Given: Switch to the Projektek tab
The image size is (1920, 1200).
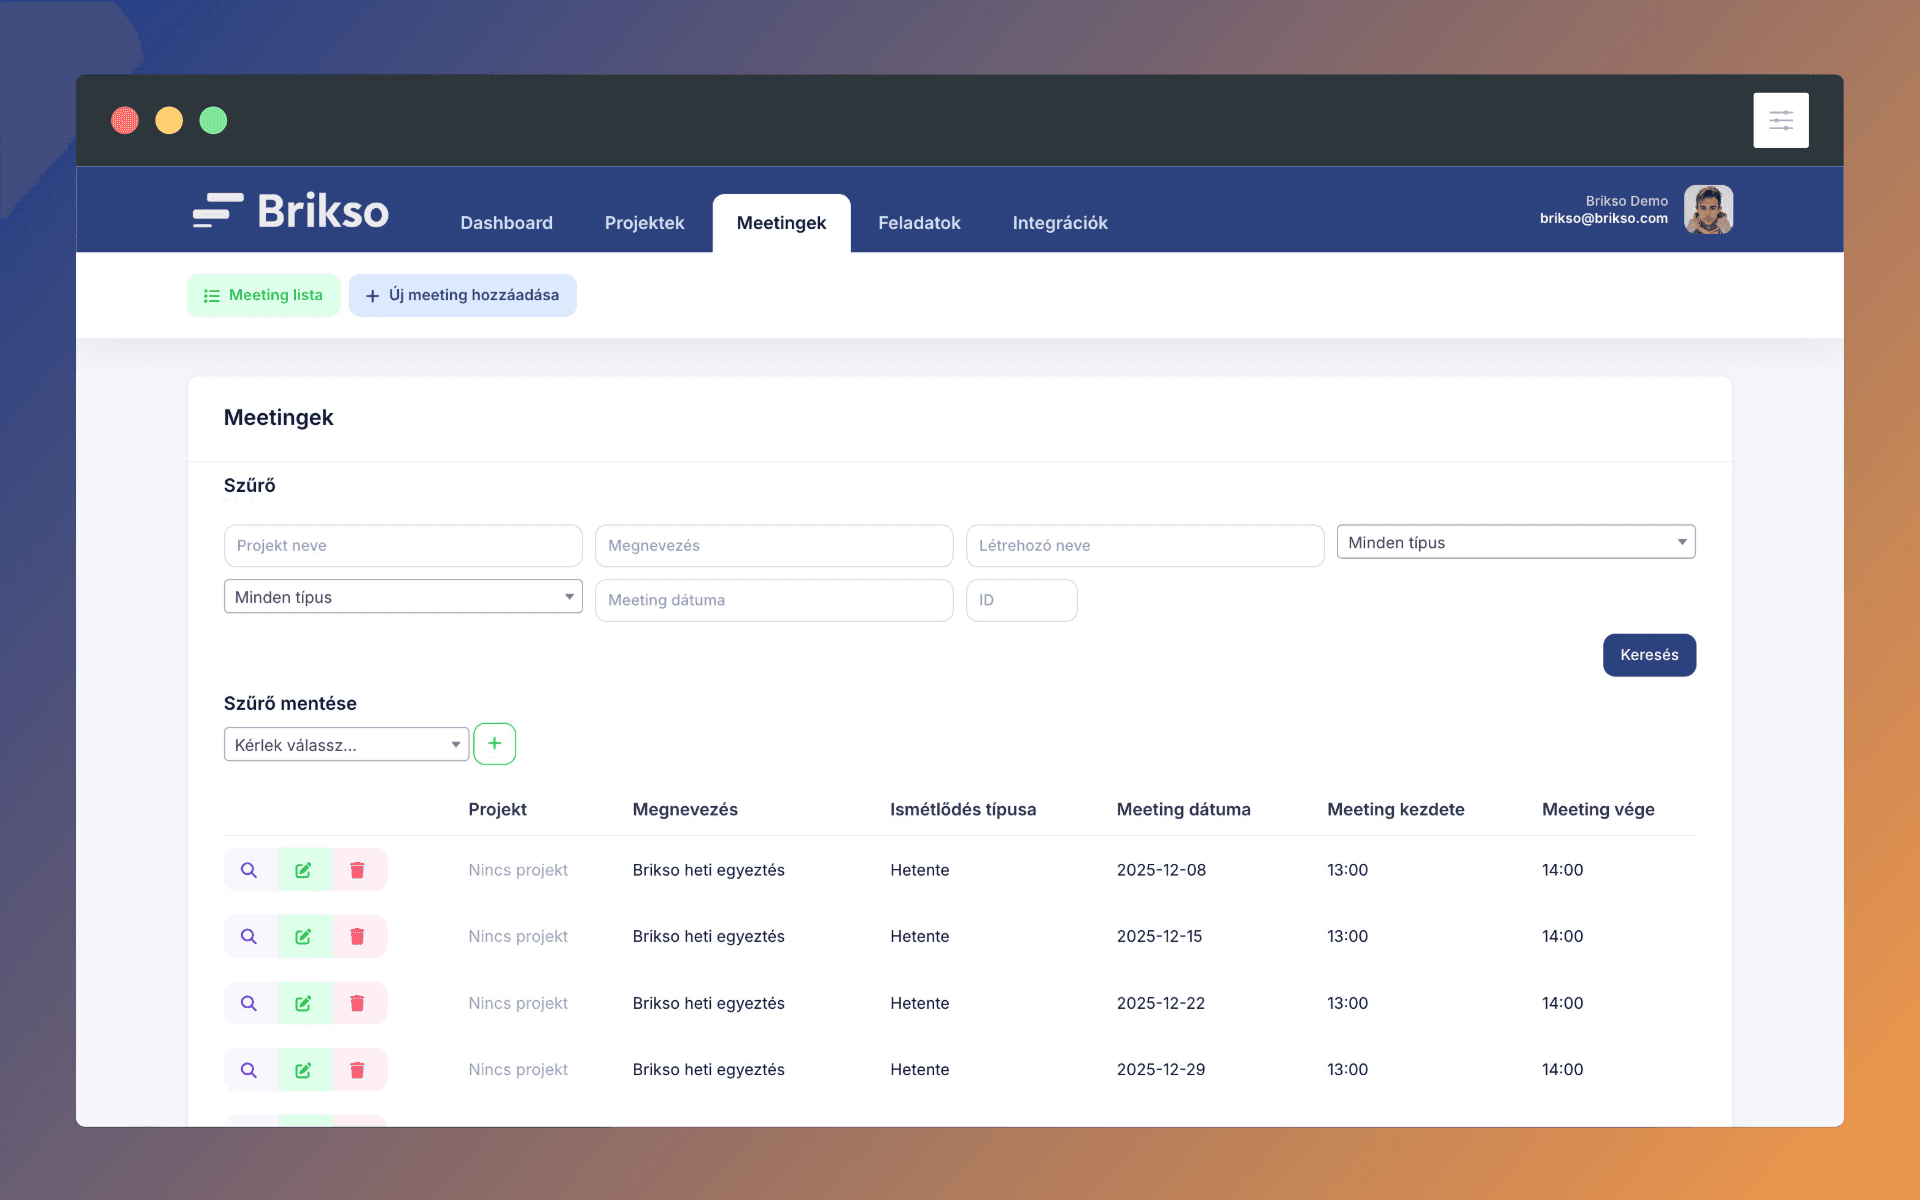Looking at the screenshot, I should 644,223.
